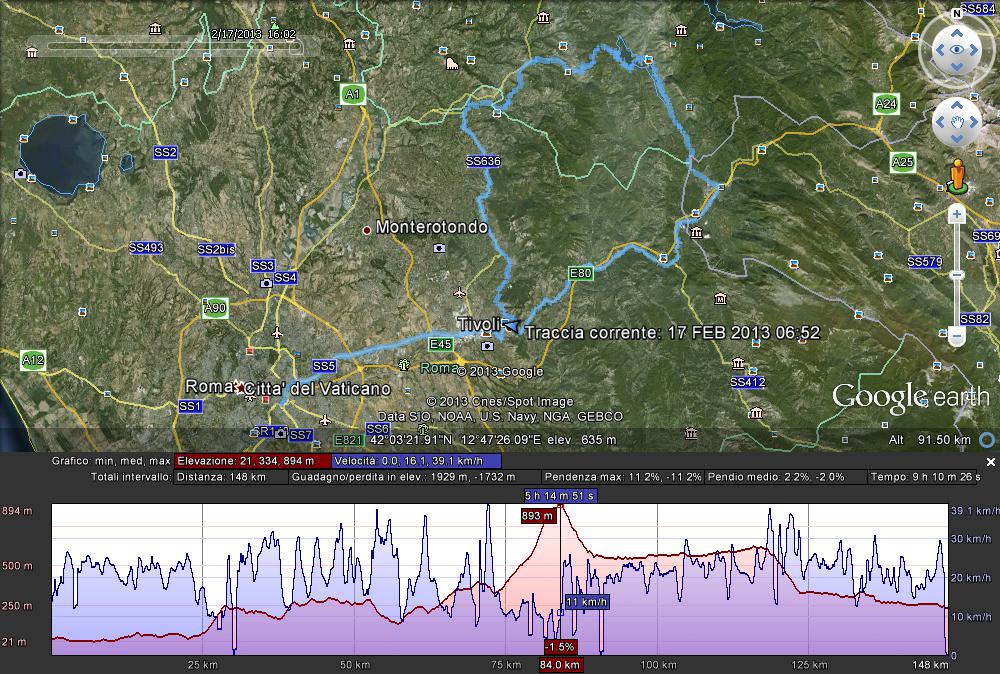Click the hand icon in Move joystick
Image resolution: width=1000 pixels, height=674 pixels.
(x=957, y=122)
